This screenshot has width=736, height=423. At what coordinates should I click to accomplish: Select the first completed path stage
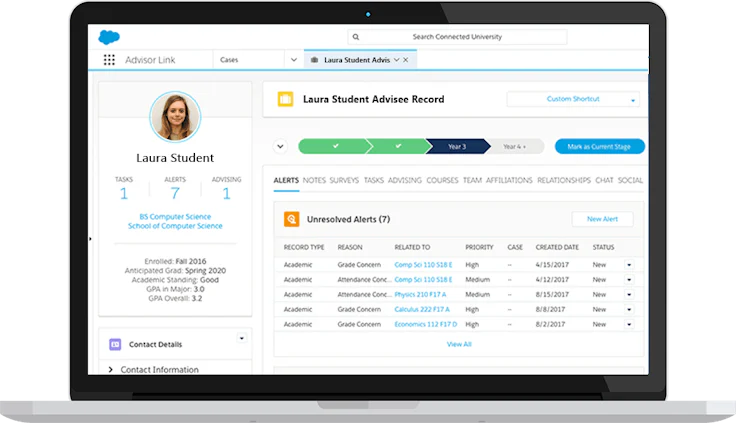[335, 146]
